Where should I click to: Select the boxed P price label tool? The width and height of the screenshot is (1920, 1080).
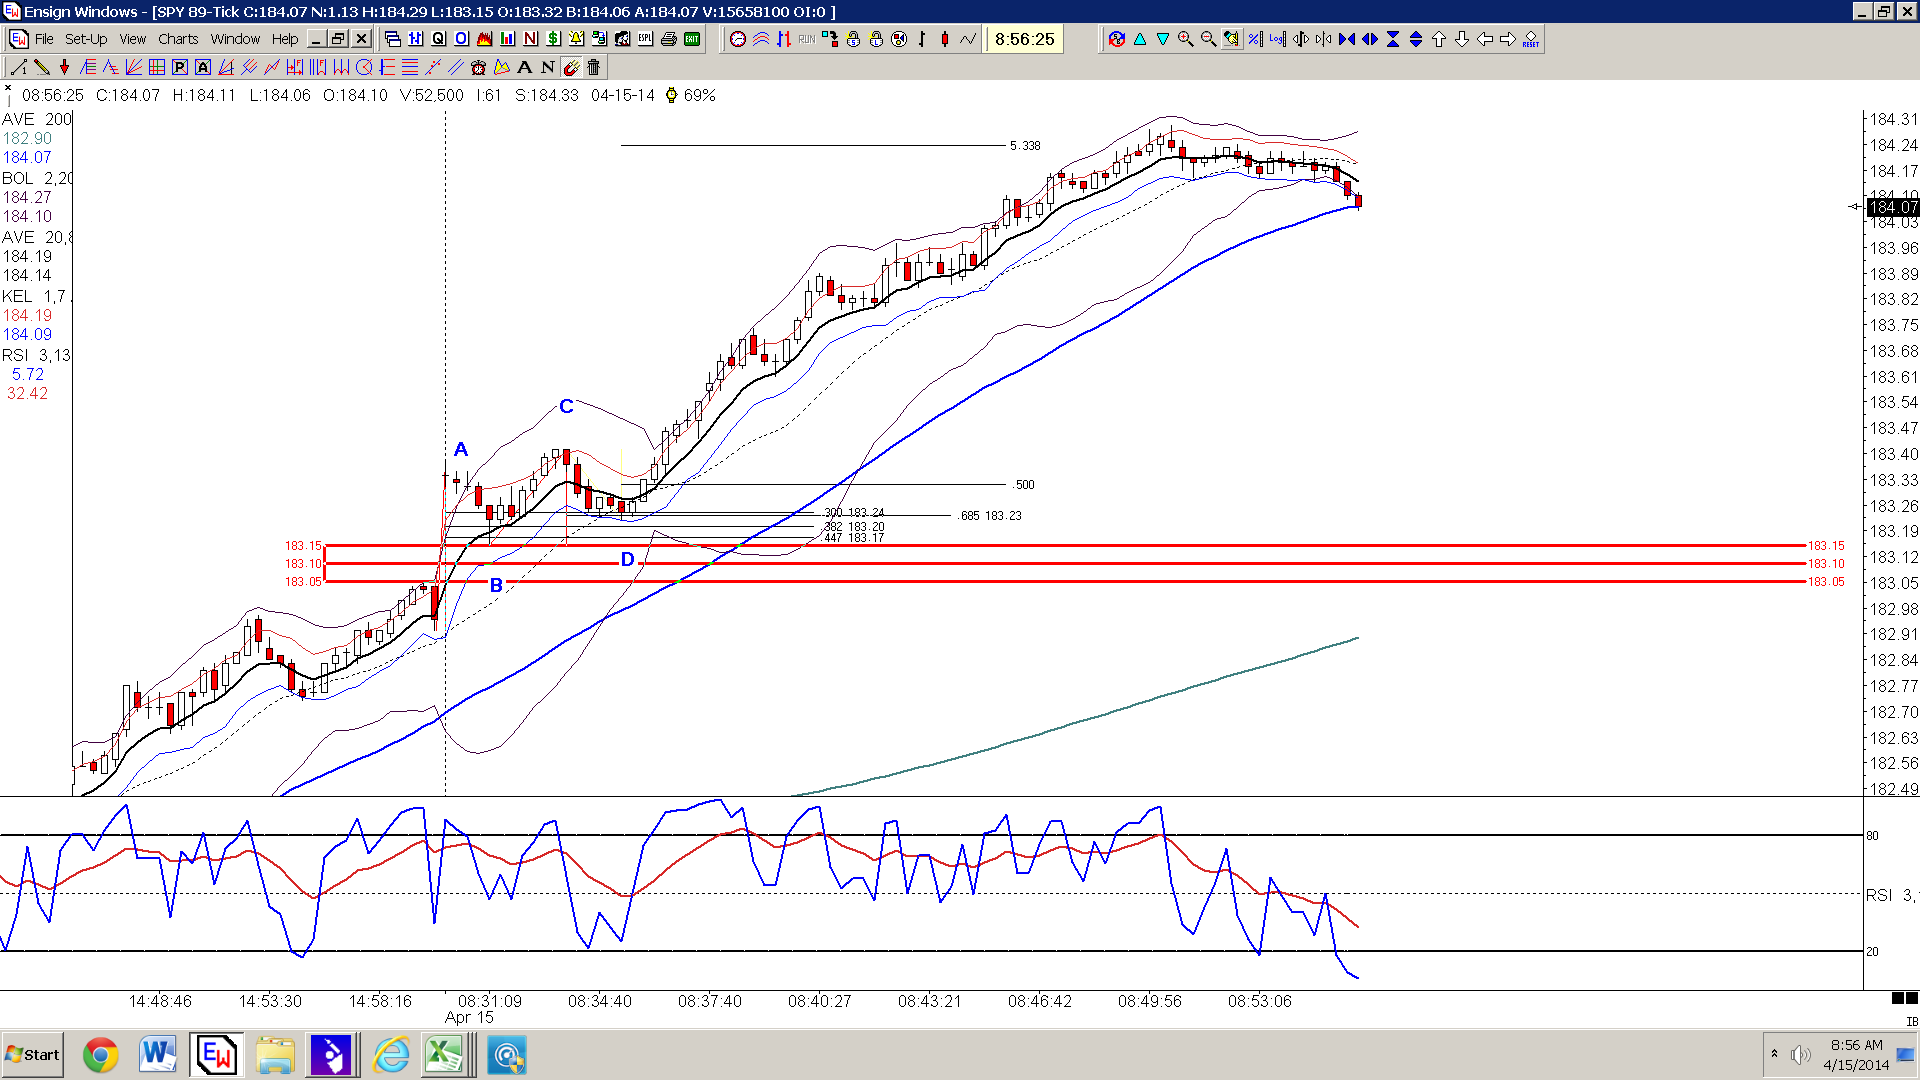tap(180, 67)
